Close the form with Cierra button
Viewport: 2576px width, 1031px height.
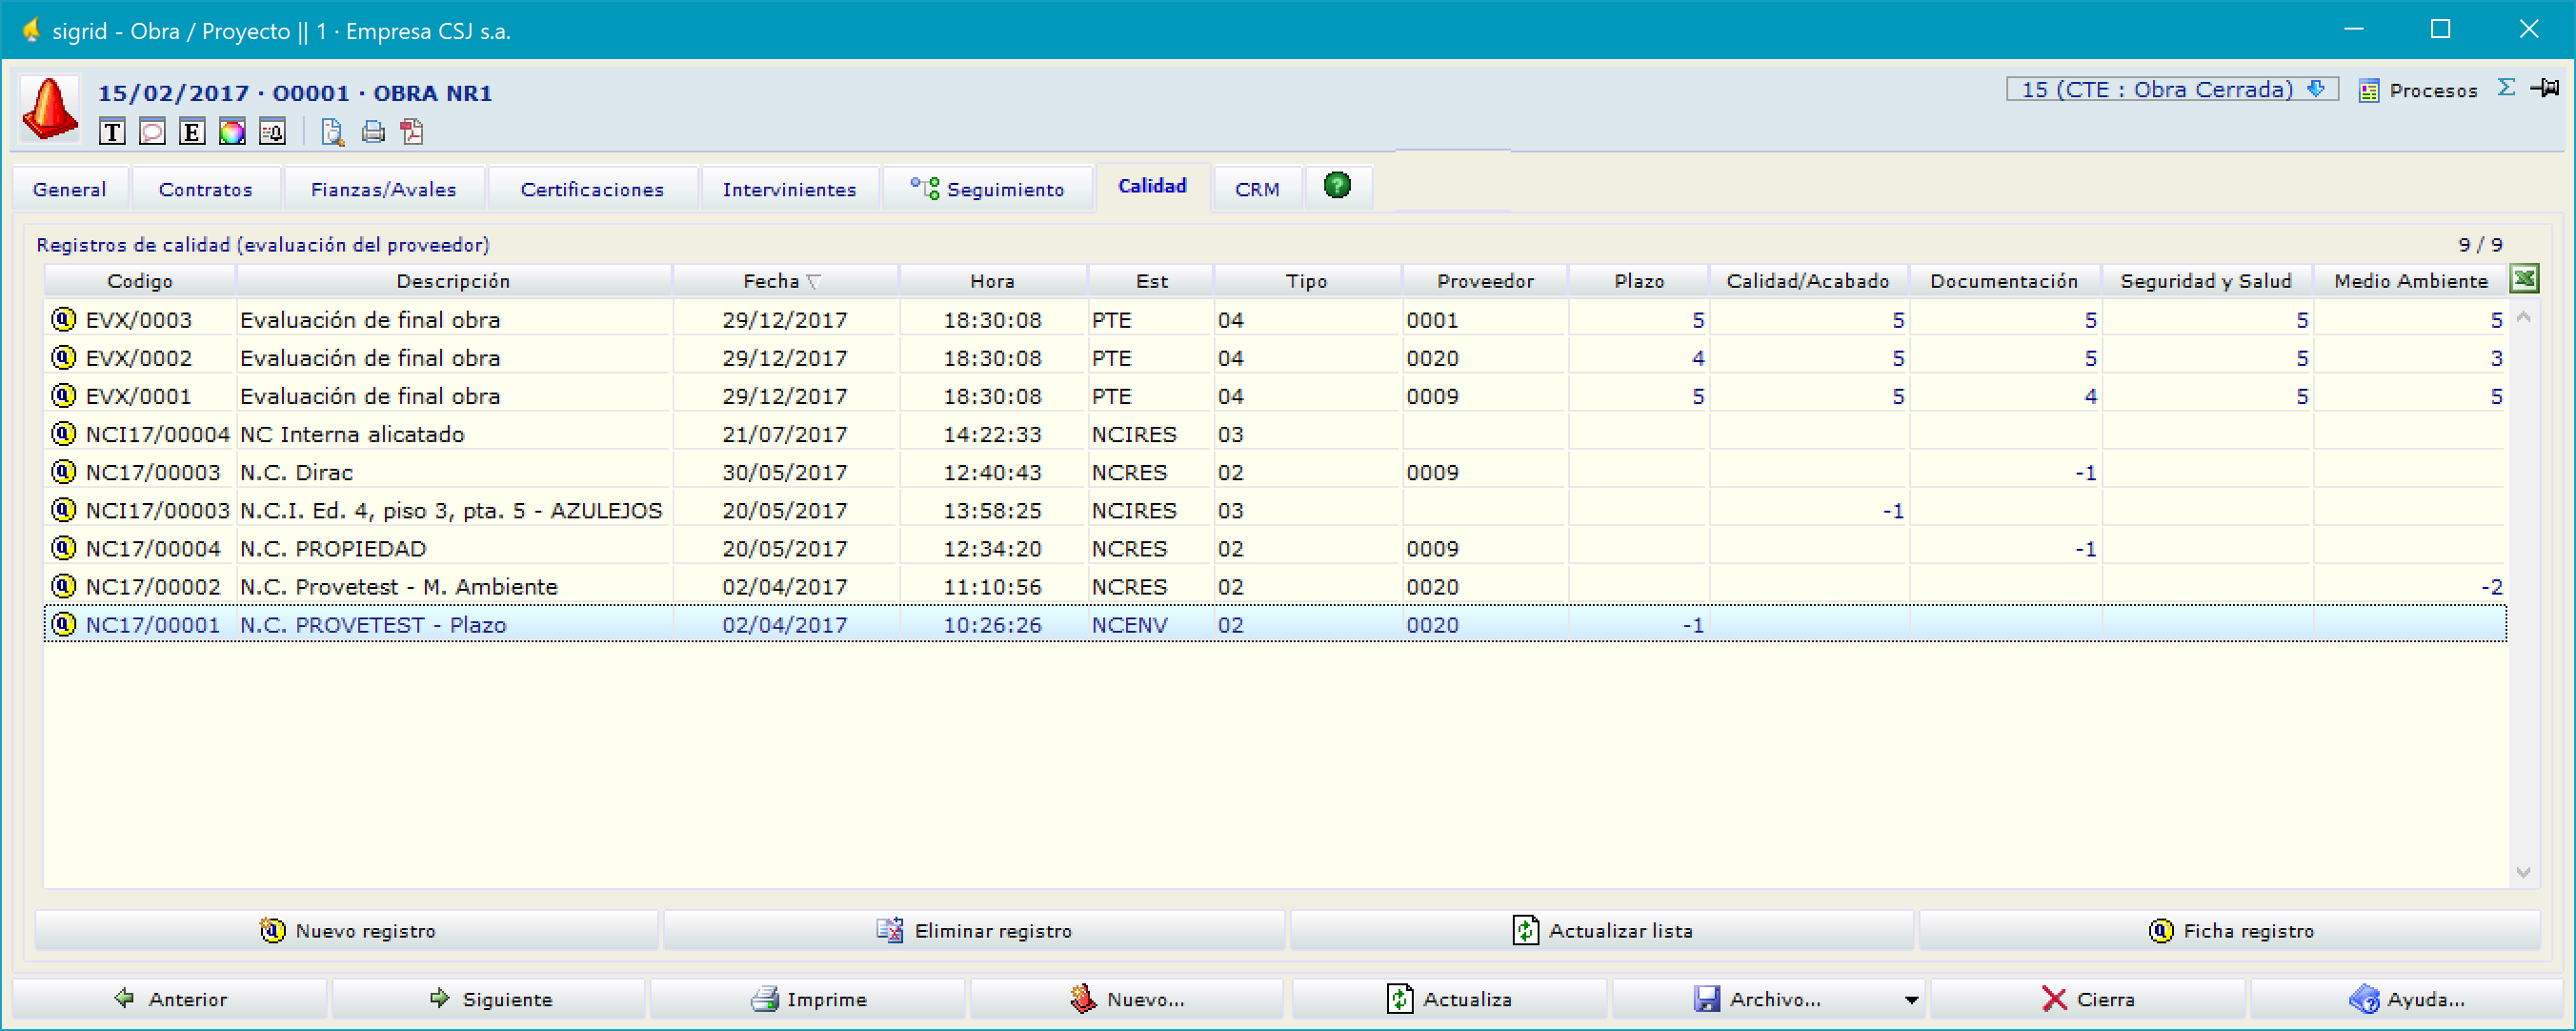click(x=2088, y=998)
